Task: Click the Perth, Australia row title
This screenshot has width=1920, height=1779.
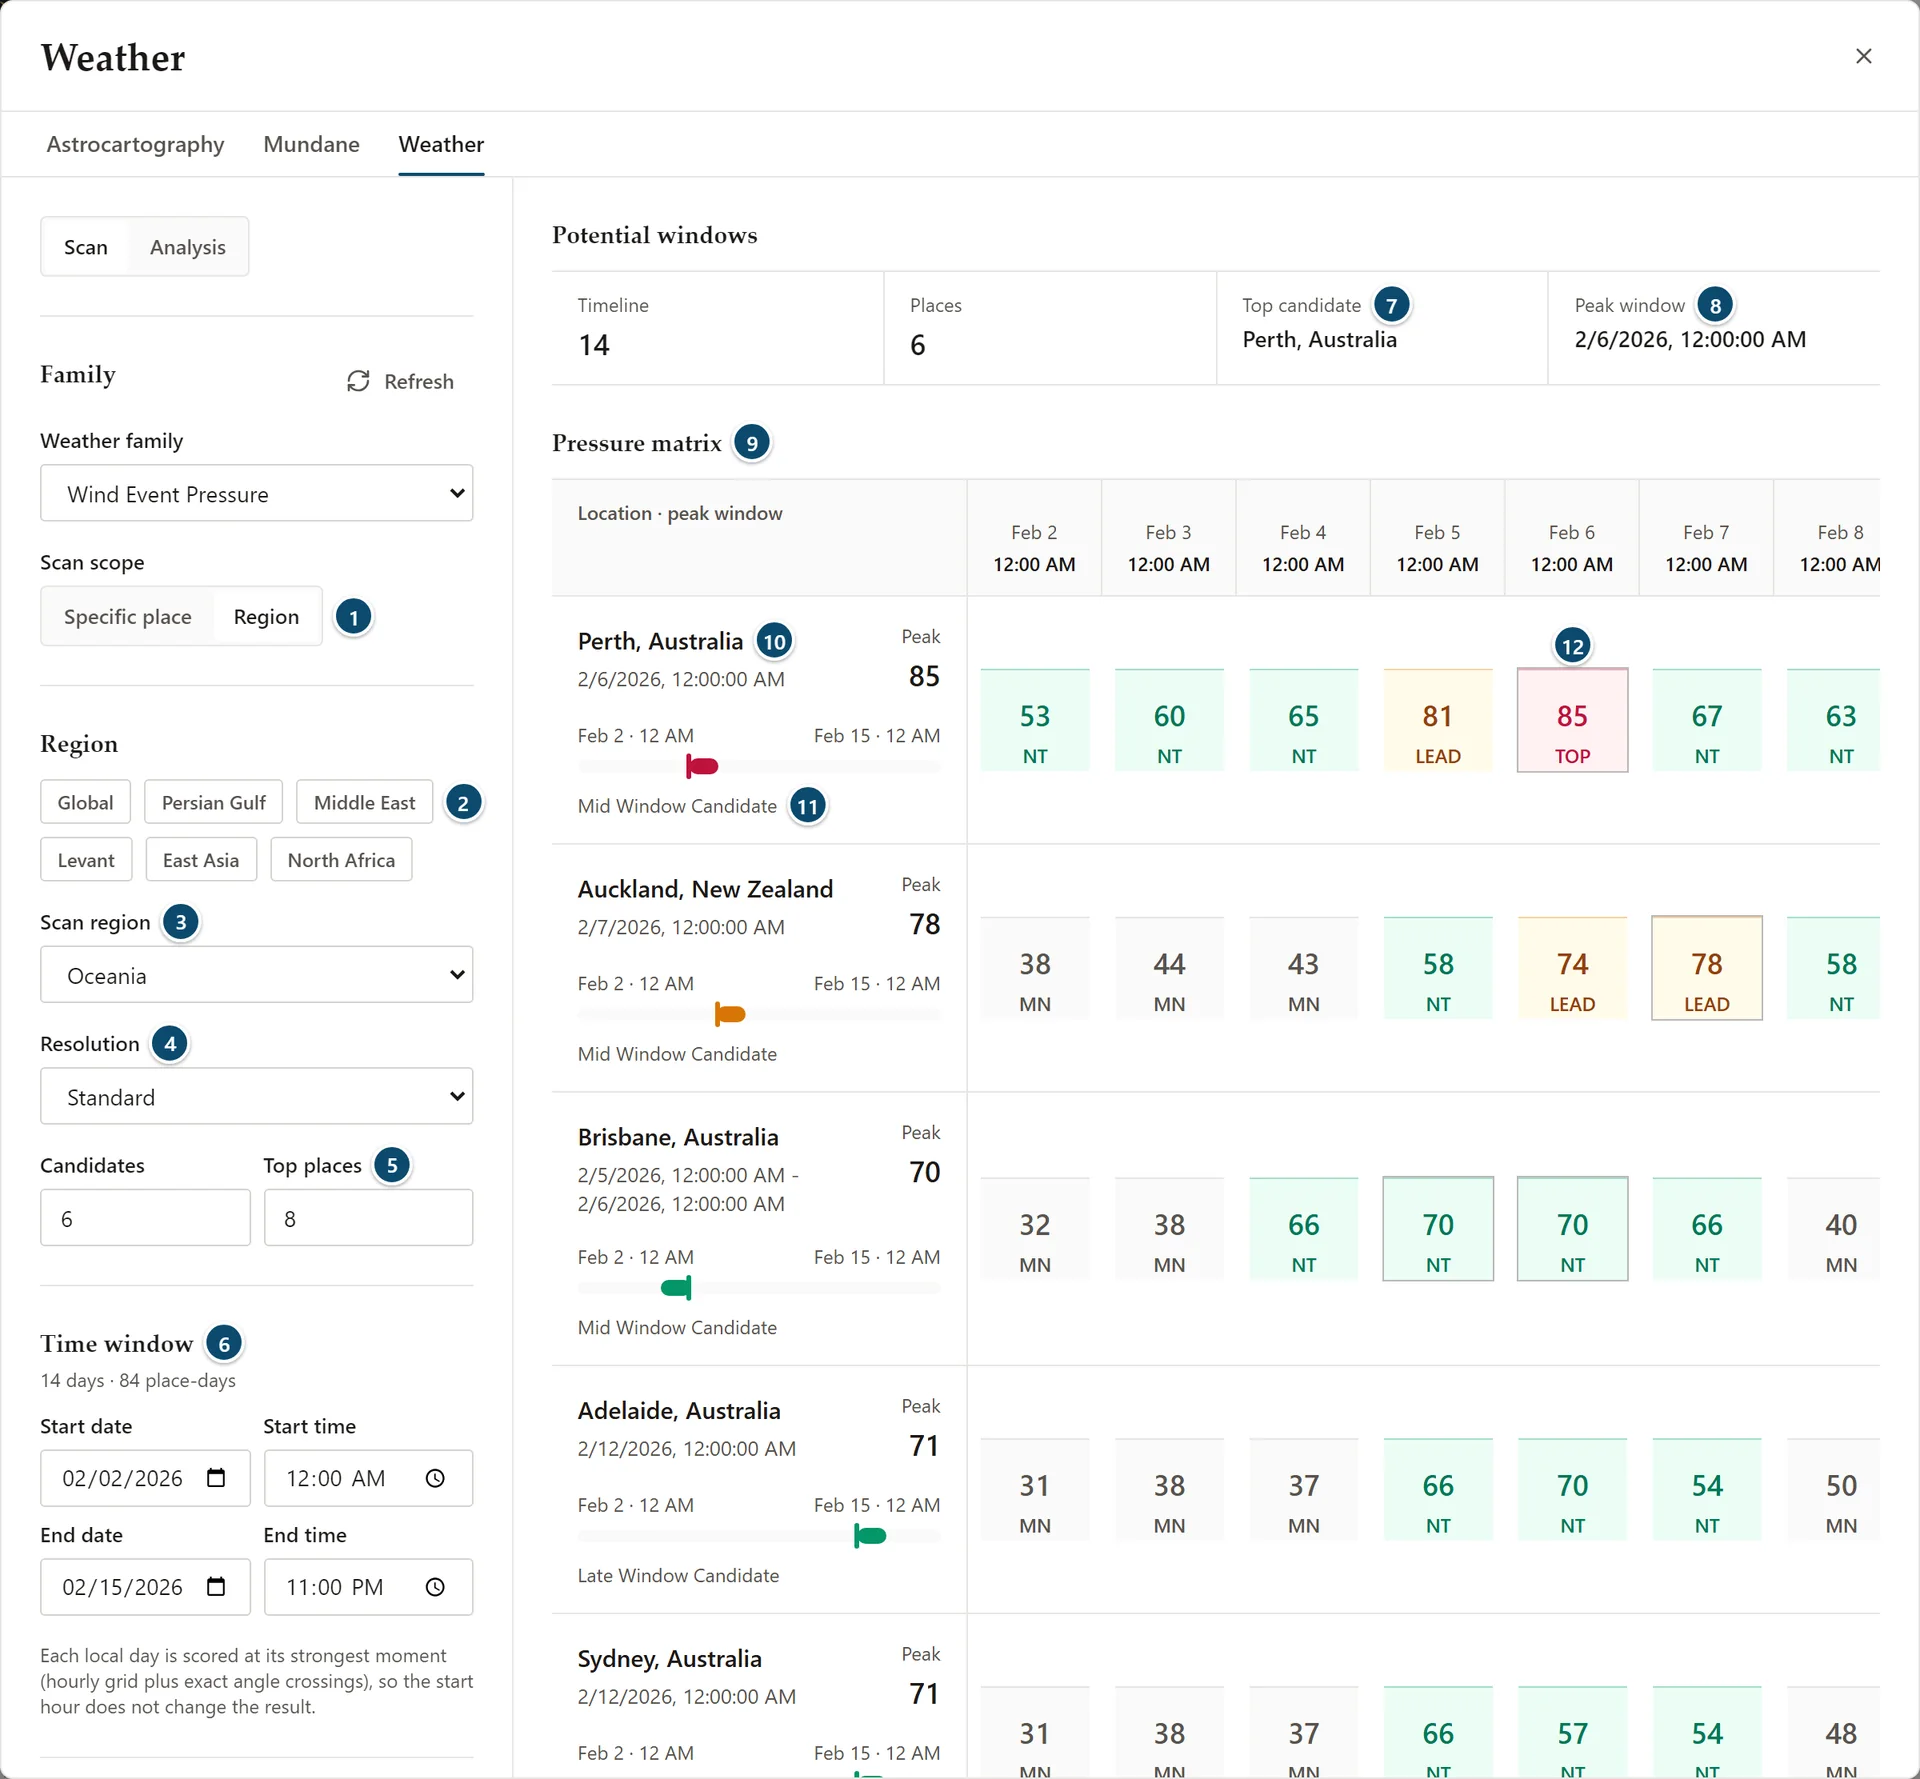Action: click(660, 641)
